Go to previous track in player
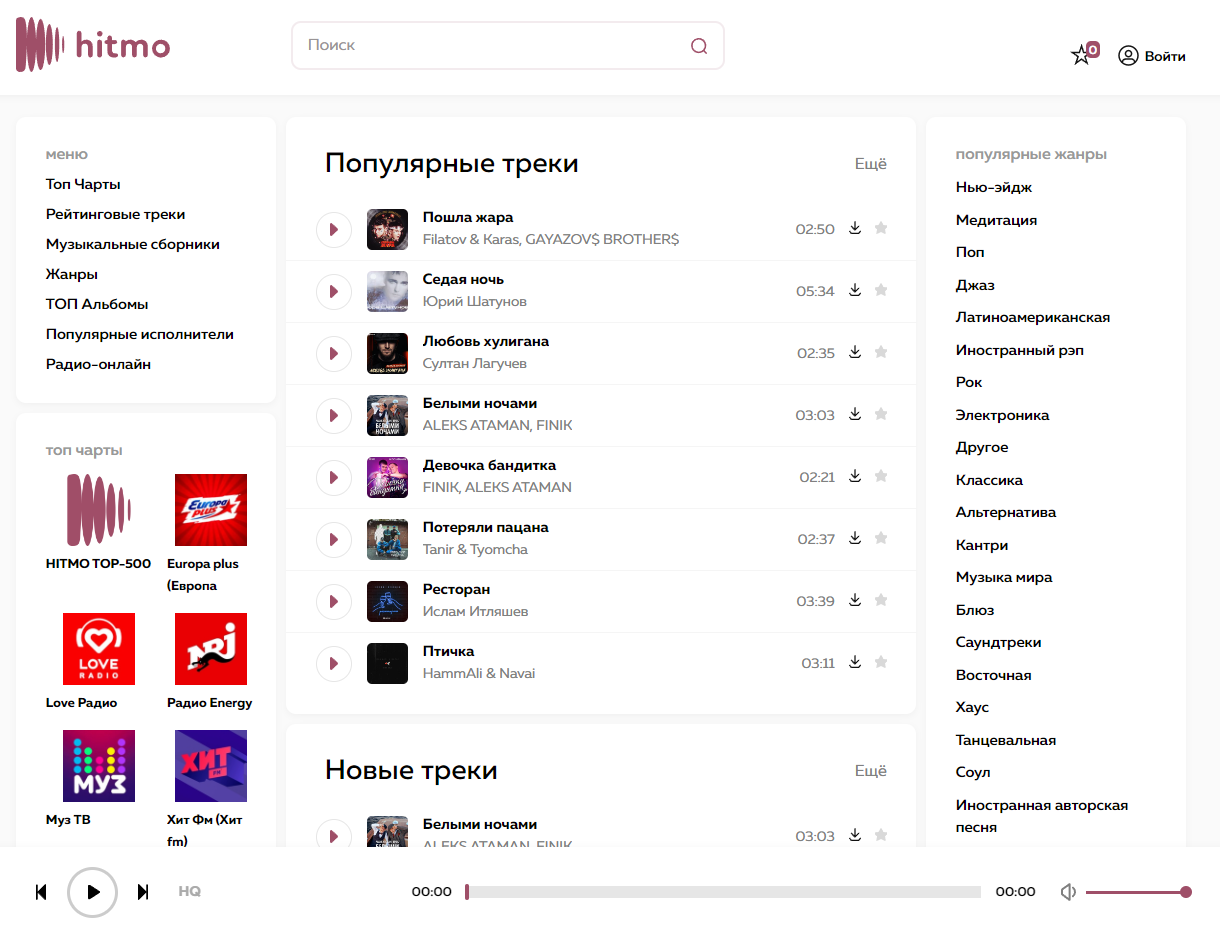1220x933 pixels. [x=41, y=892]
